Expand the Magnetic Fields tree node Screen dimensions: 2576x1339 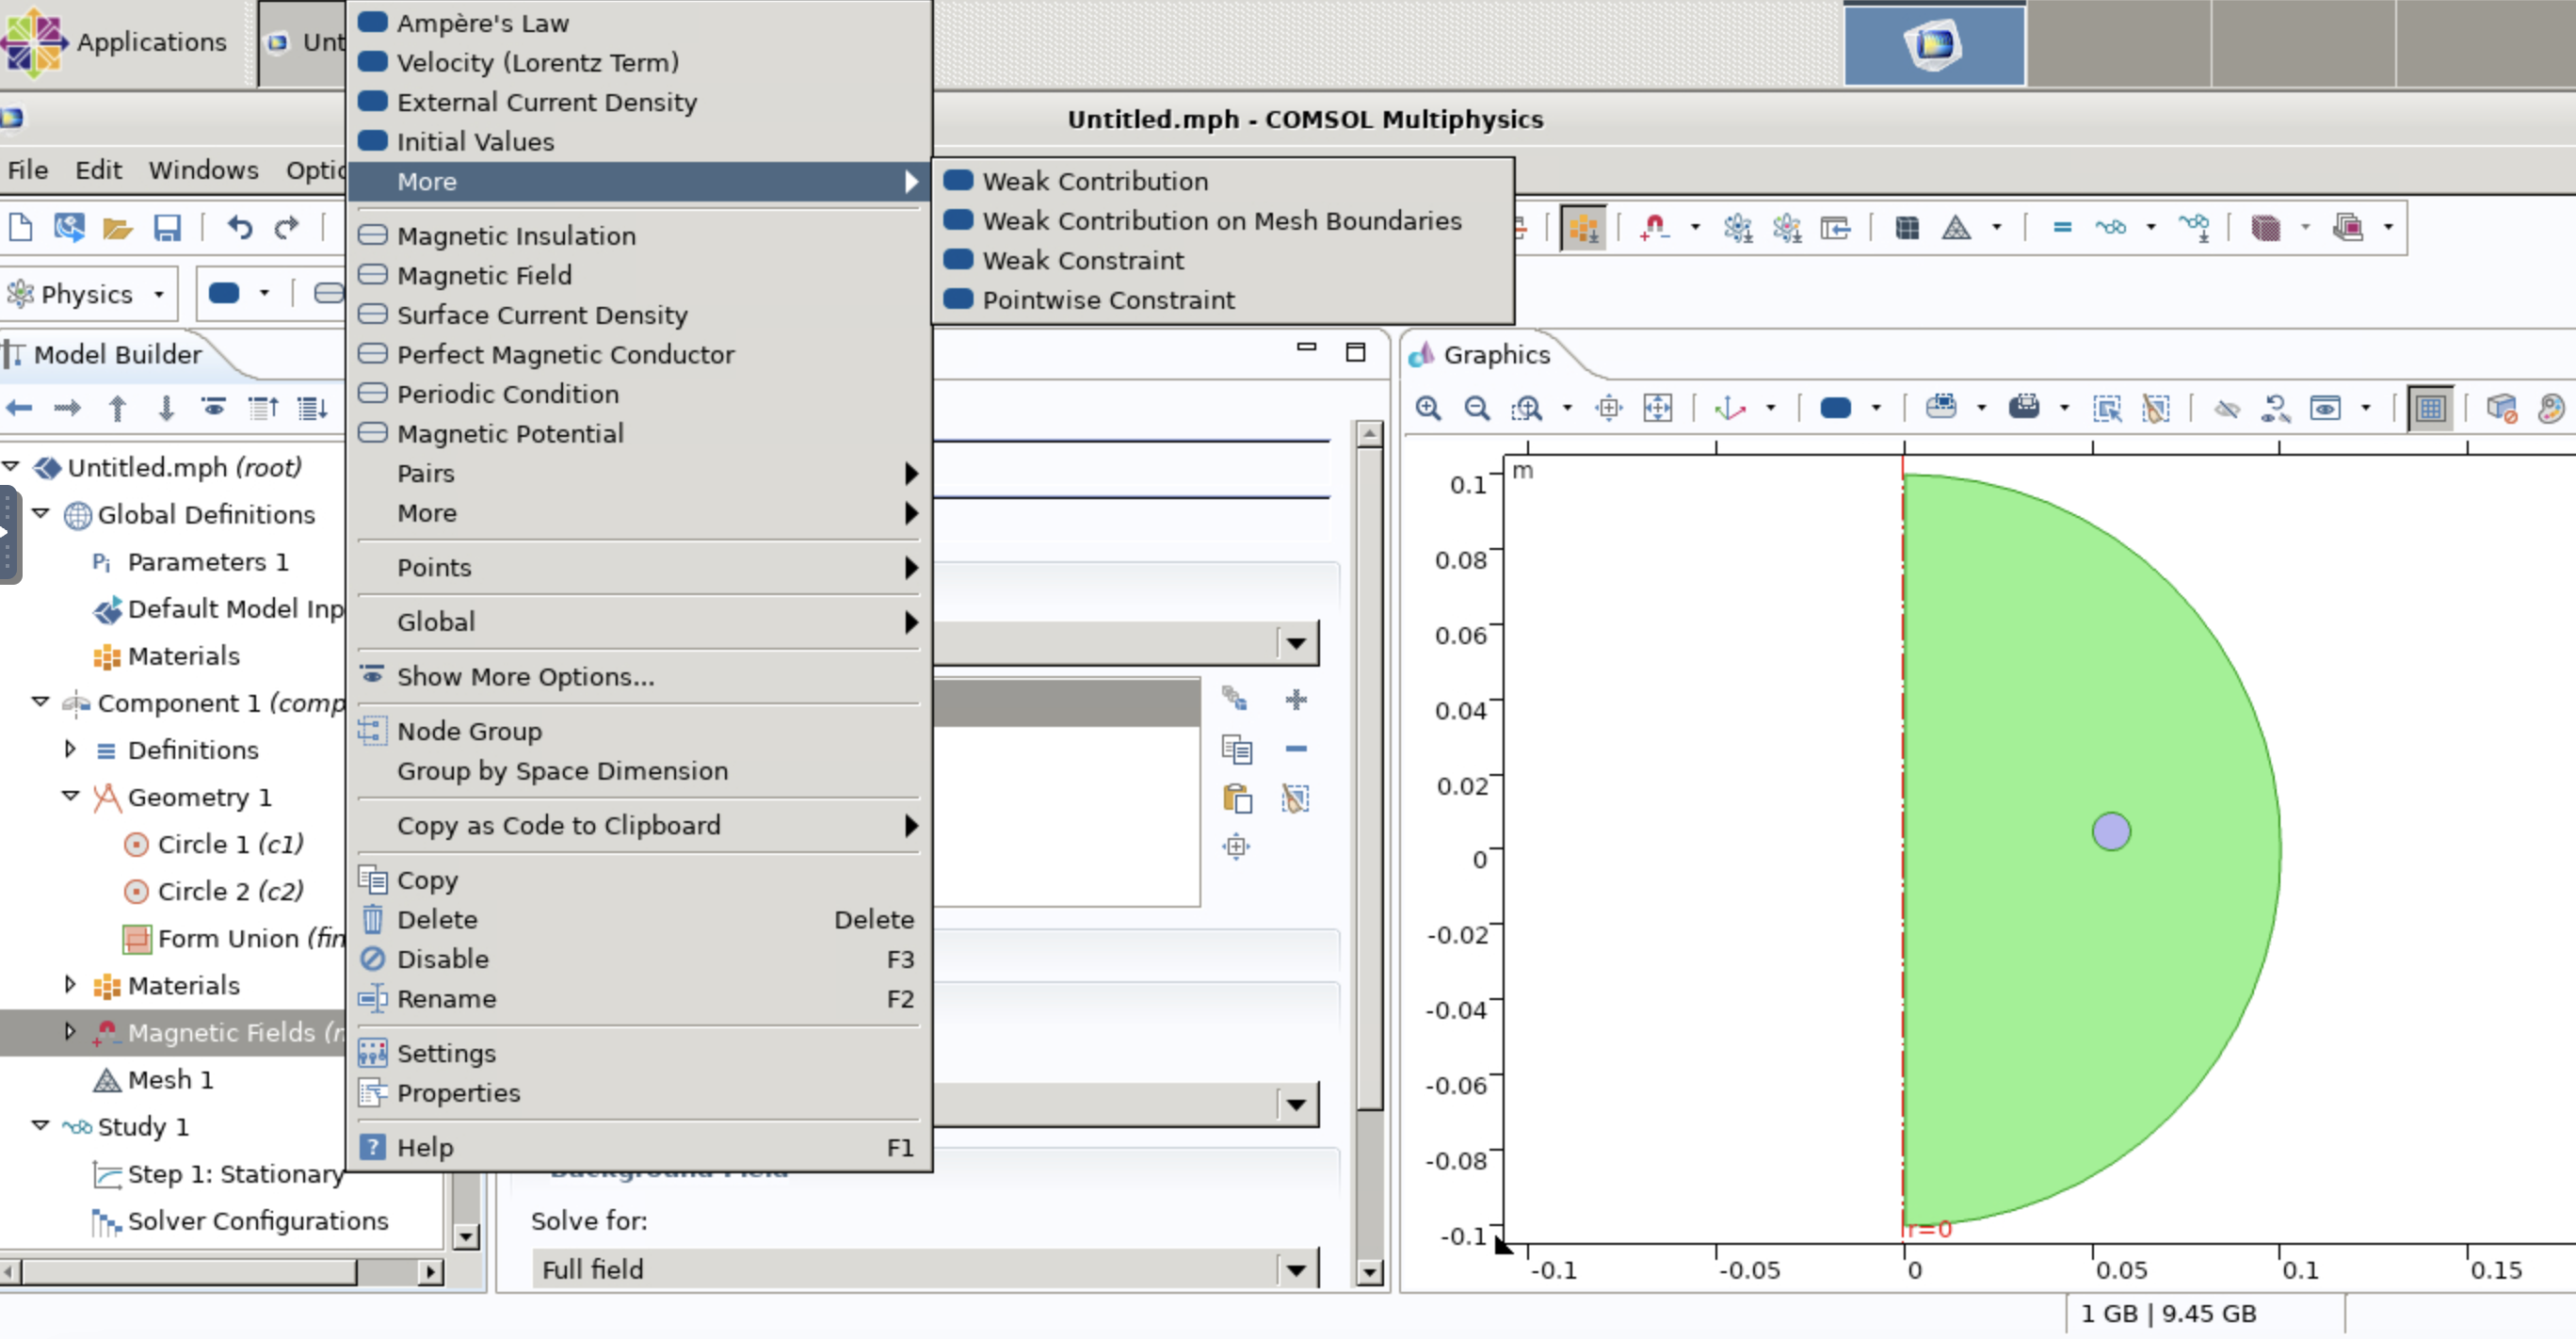(x=70, y=1031)
